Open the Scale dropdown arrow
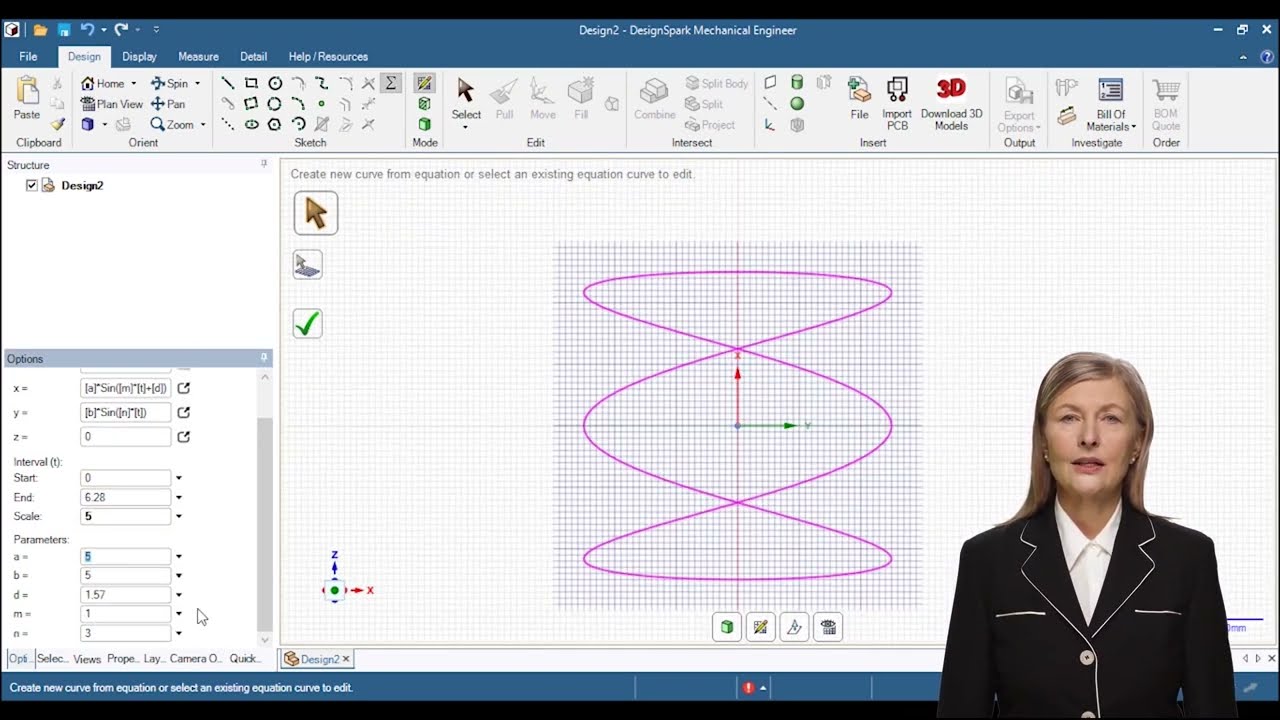This screenshot has height=720, width=1280. click(179, 516)
